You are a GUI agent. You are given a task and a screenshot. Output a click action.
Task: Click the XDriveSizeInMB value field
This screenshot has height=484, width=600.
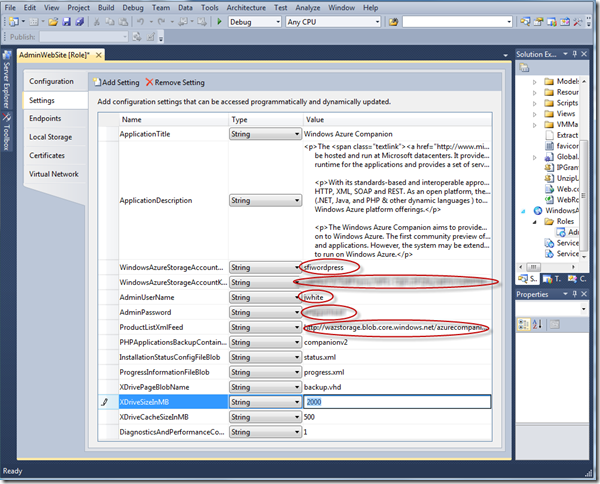coord(397,402)
